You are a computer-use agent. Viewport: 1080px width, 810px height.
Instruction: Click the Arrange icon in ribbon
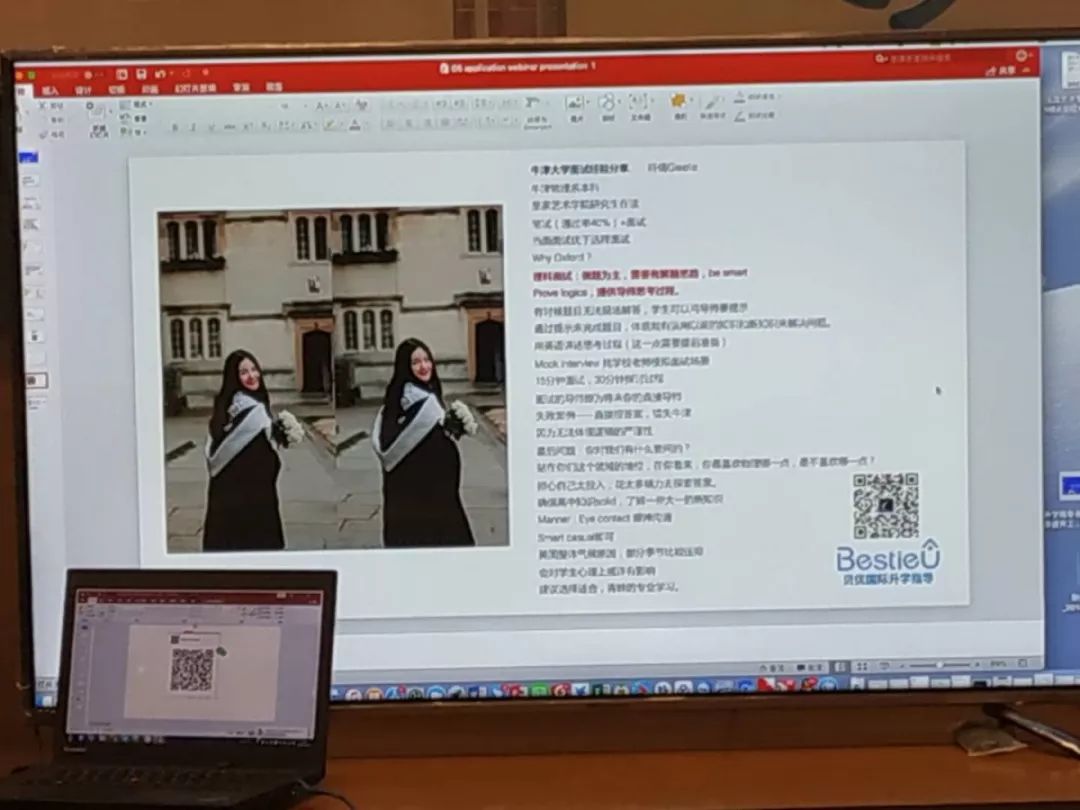coord(680,103)
